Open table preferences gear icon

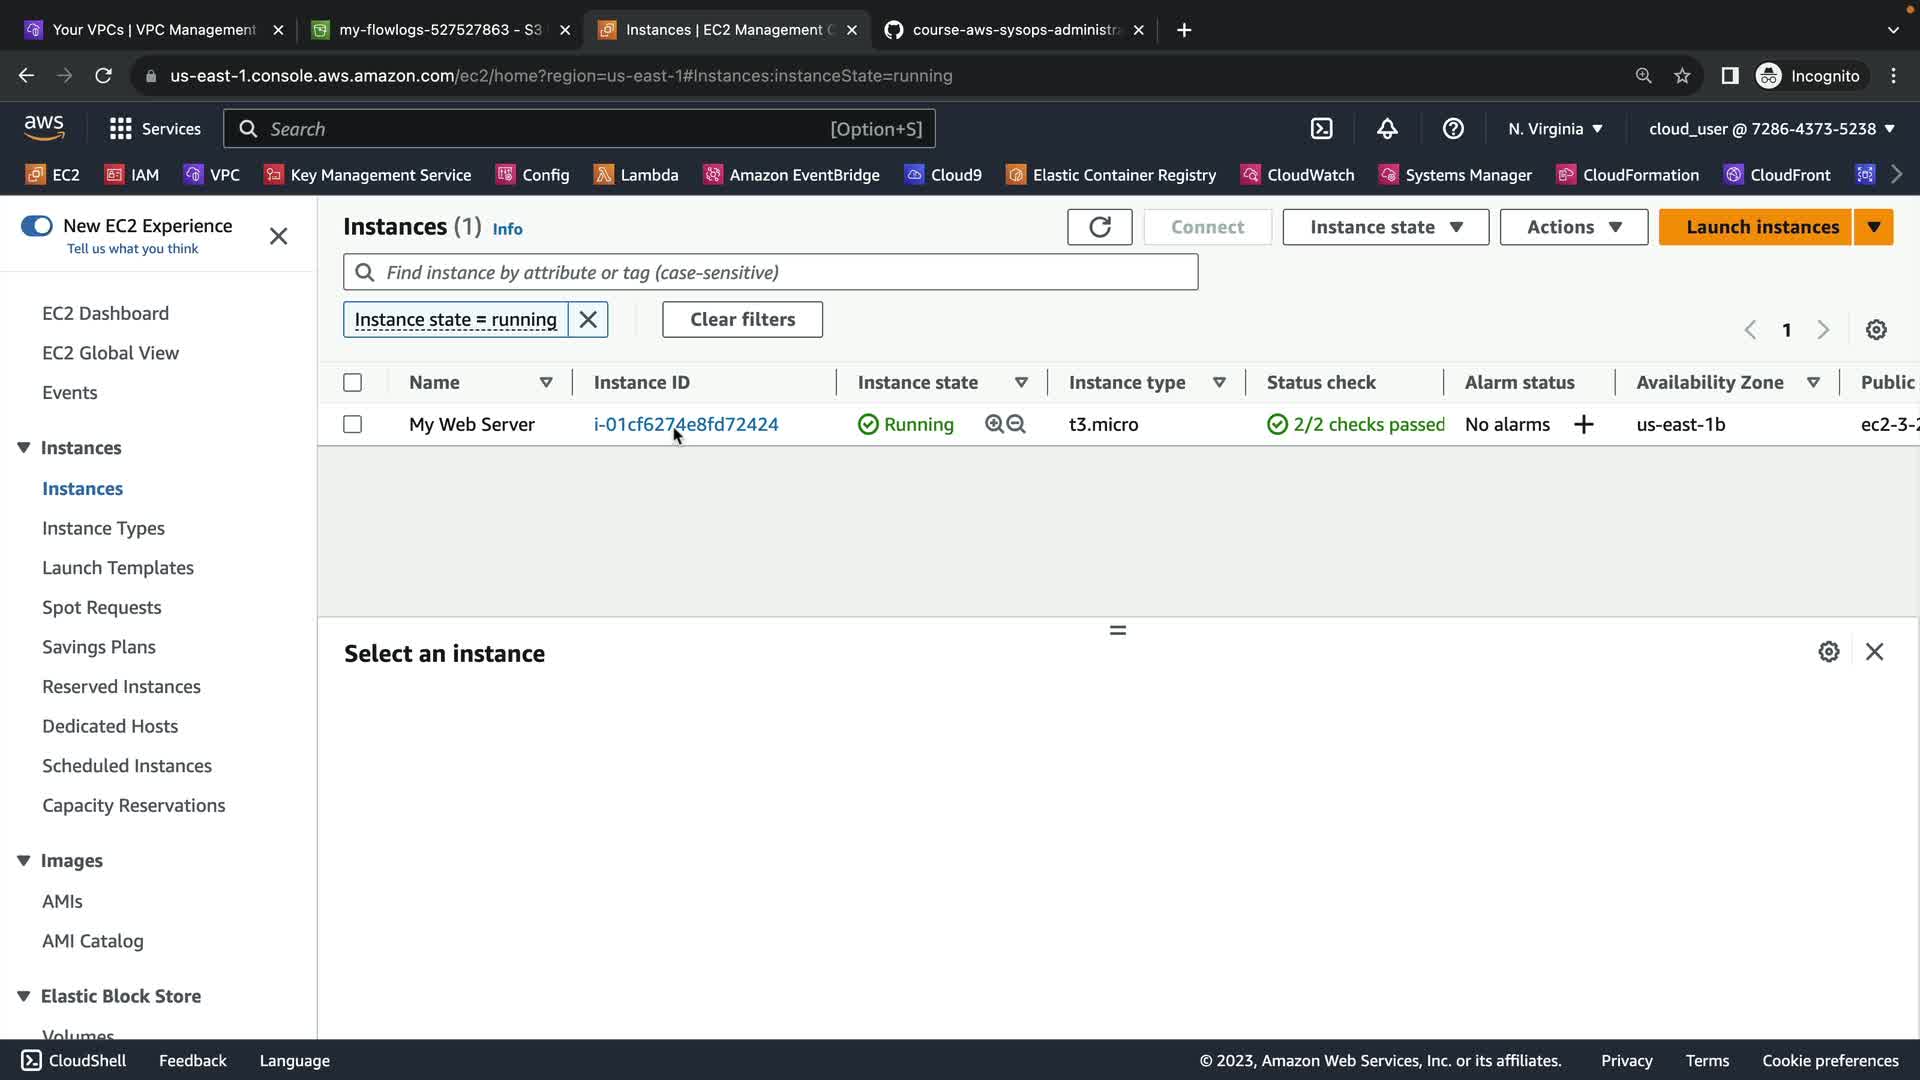pyautogui.click(x=1876, y=330)
